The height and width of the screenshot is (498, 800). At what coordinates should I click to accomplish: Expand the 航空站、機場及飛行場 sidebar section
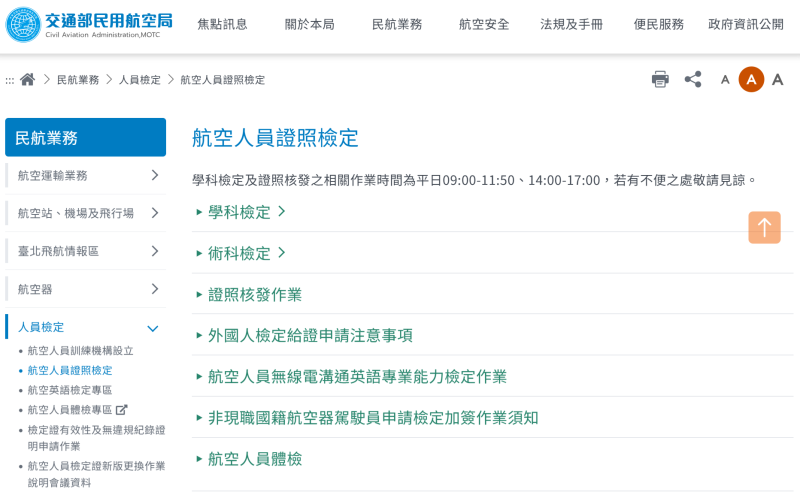click(155, 213)
